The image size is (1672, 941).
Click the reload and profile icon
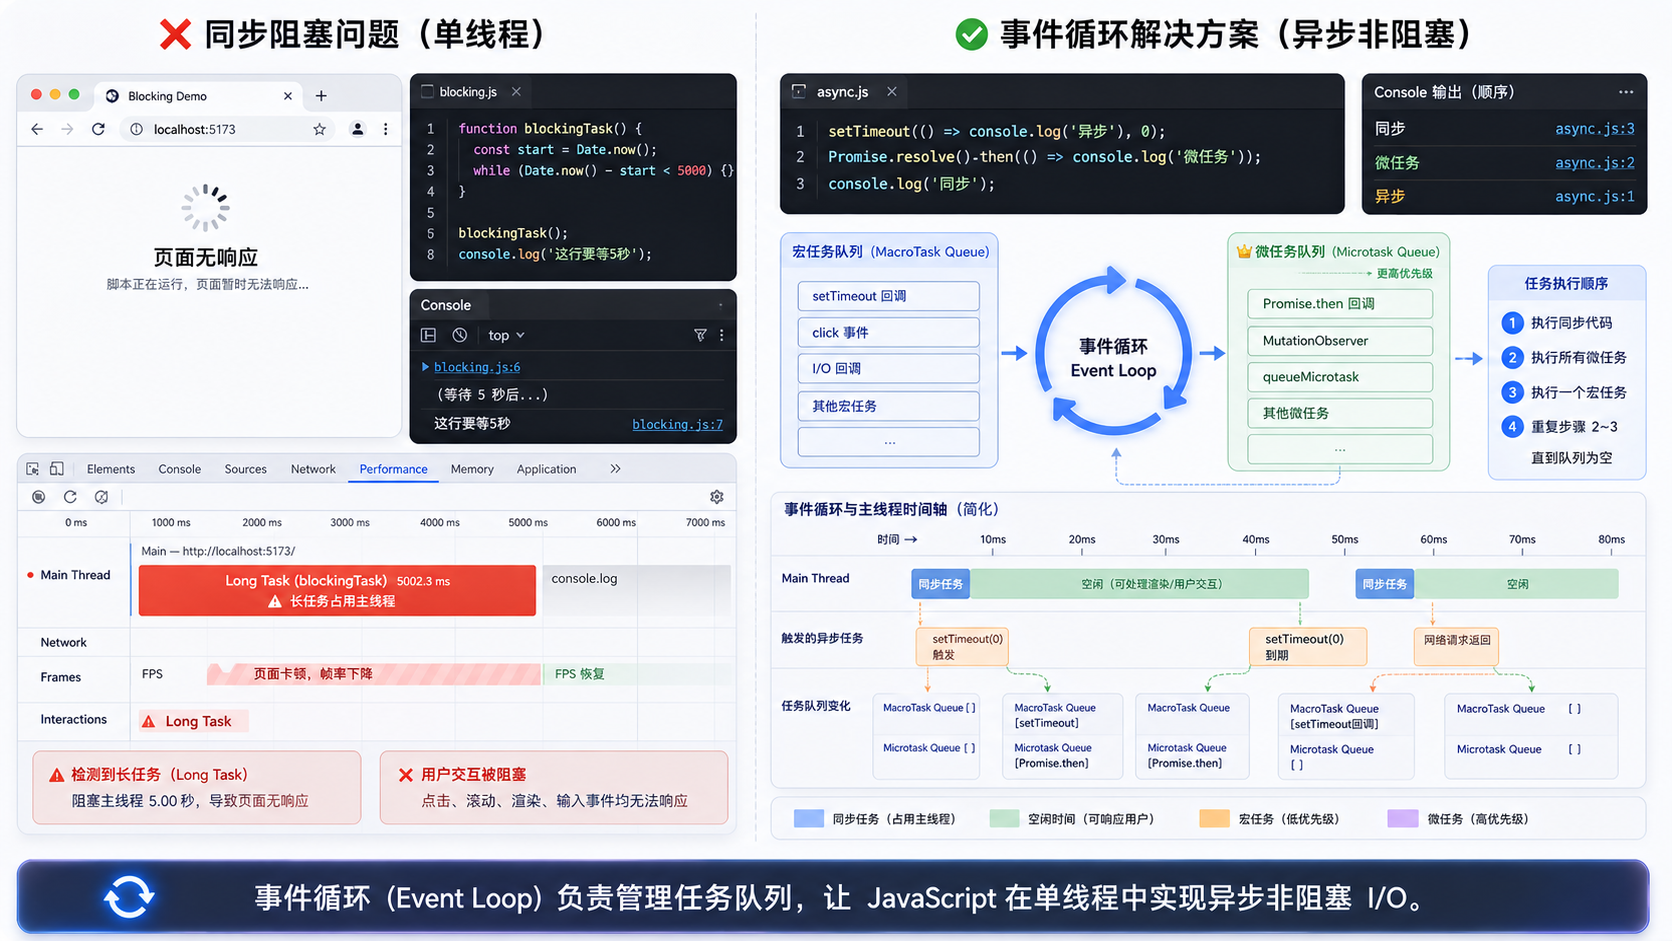click(x=70, y=497)
